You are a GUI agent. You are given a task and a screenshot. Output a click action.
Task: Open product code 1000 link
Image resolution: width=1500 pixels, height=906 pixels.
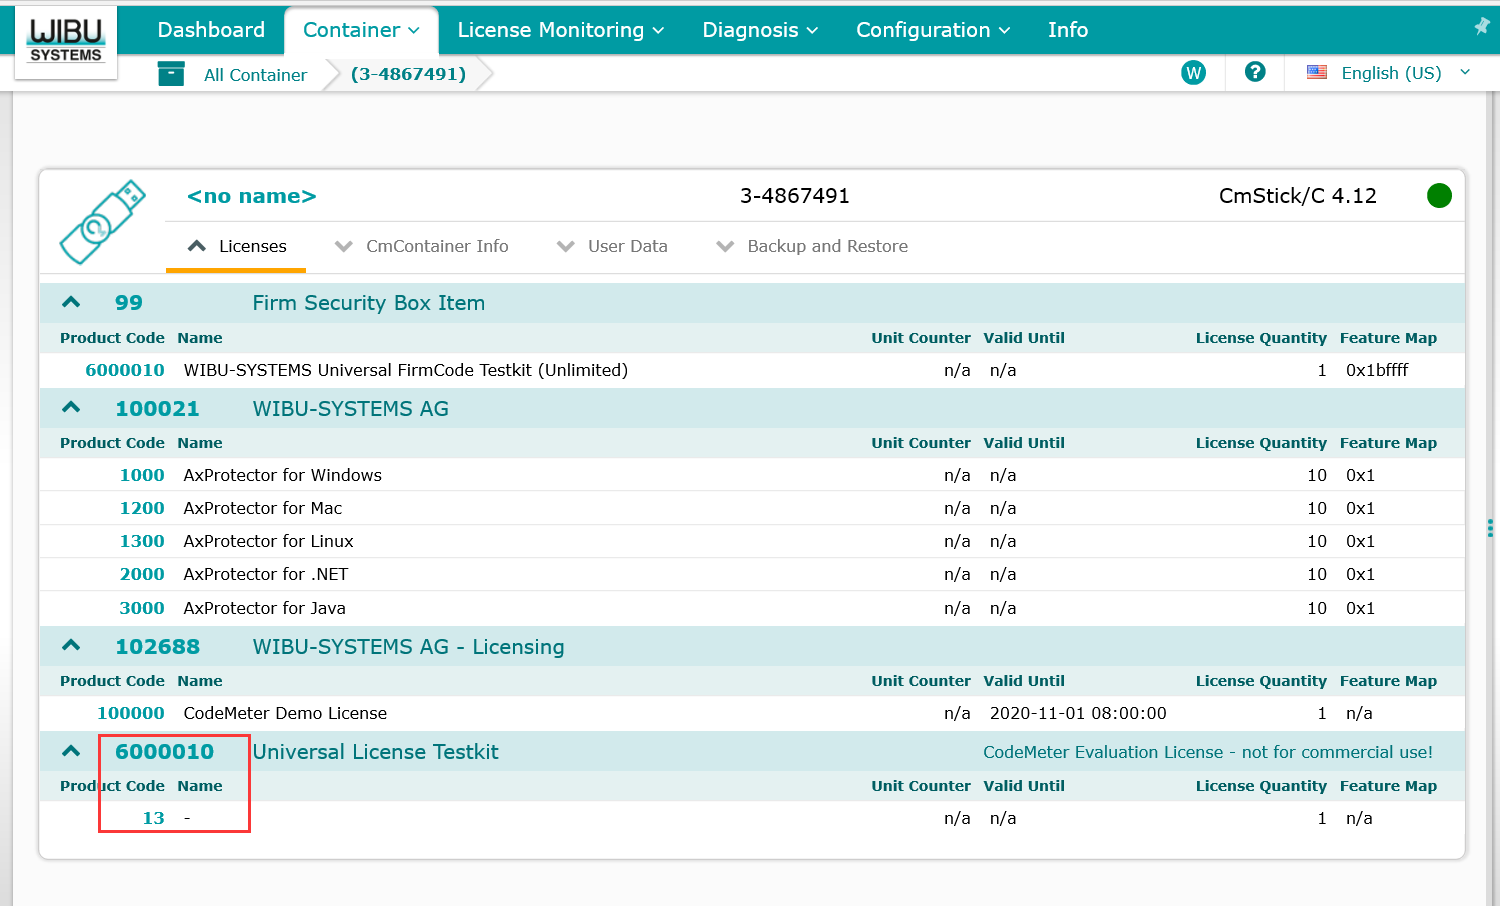[x=142, y=475]
